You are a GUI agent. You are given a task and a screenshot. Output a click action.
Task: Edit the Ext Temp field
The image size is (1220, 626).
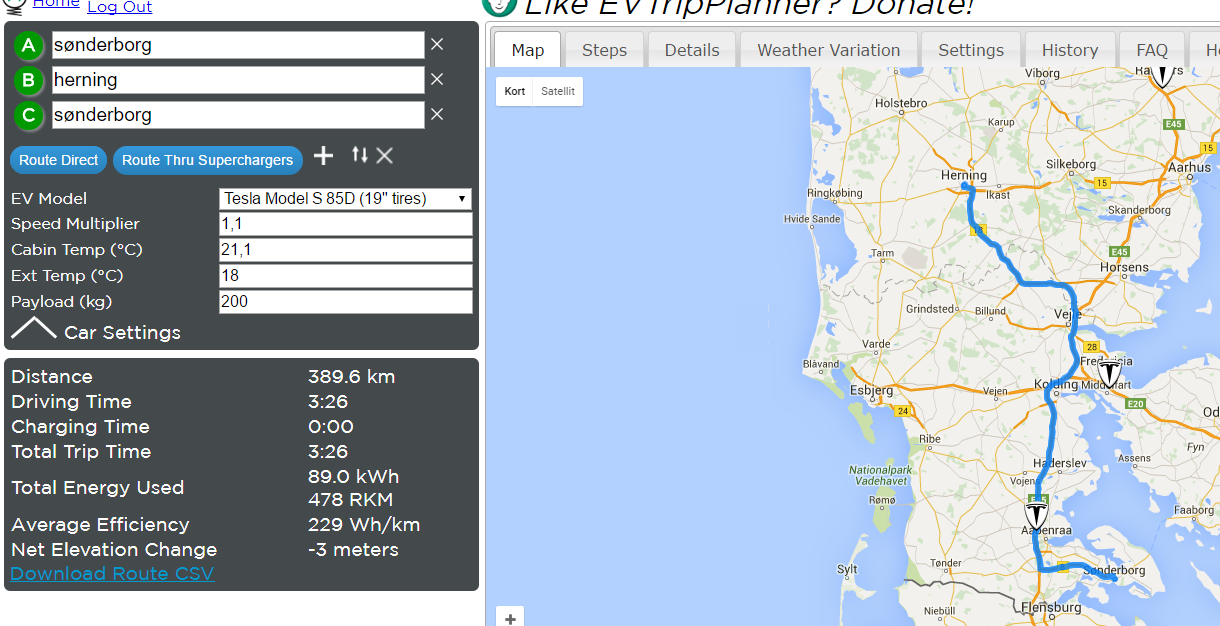346,276
